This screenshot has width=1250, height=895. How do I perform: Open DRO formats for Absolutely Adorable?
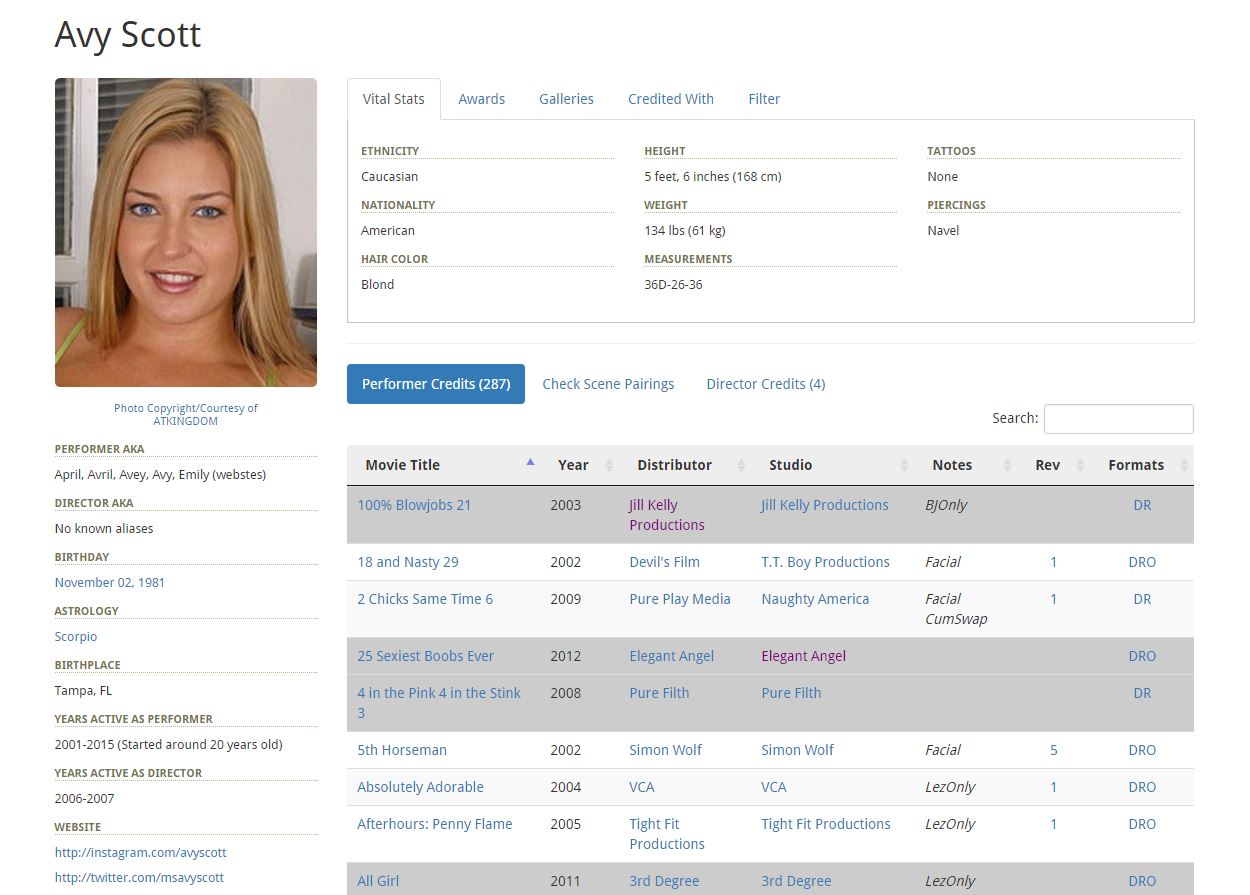[x=1142, y=787]
